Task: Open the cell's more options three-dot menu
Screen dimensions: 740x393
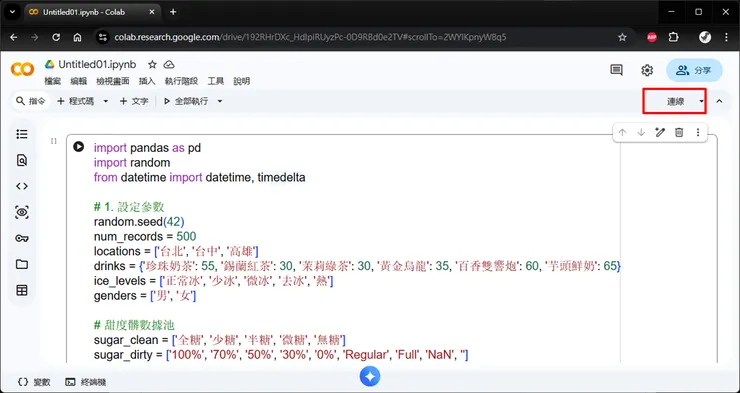Action: (698, 133)
